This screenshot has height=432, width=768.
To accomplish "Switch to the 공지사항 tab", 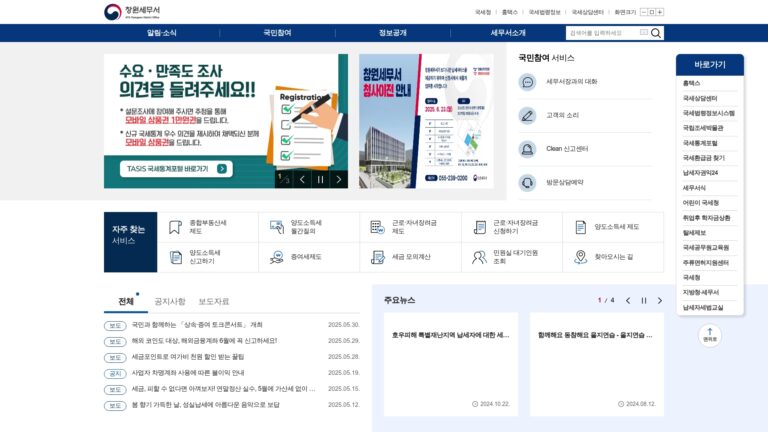I will [x=170, y=301].
